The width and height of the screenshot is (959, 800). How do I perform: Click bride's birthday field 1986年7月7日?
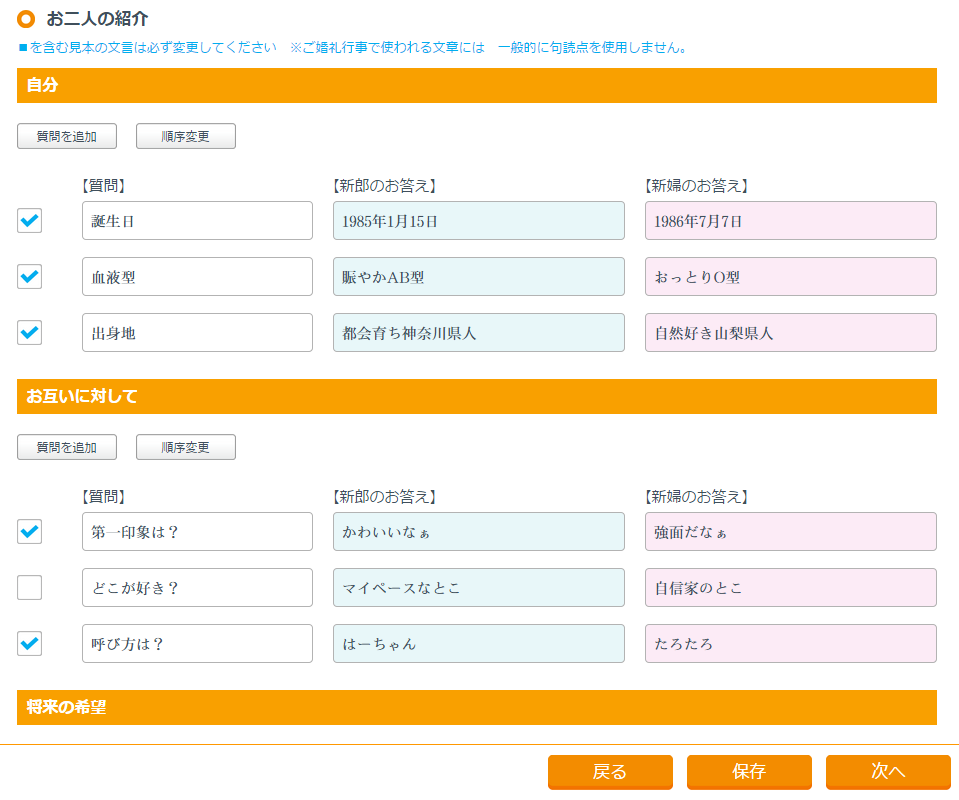point(790,221)
